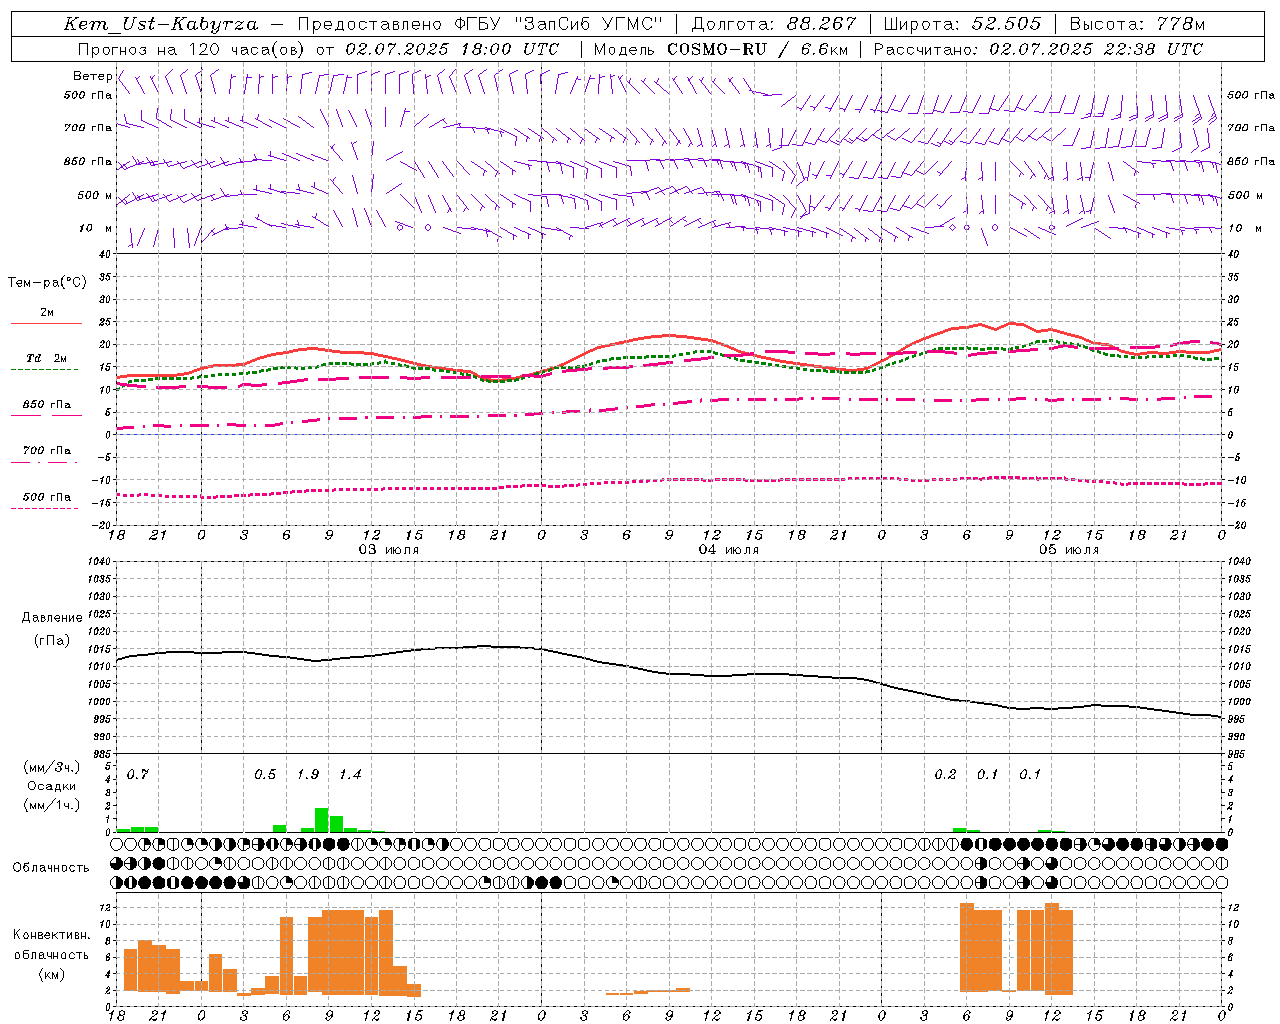This screenshot has width=1280, height=1024.
Task: Click dotted line sample under 500 гПа temperature legend
Action: [x=45, y=508]
